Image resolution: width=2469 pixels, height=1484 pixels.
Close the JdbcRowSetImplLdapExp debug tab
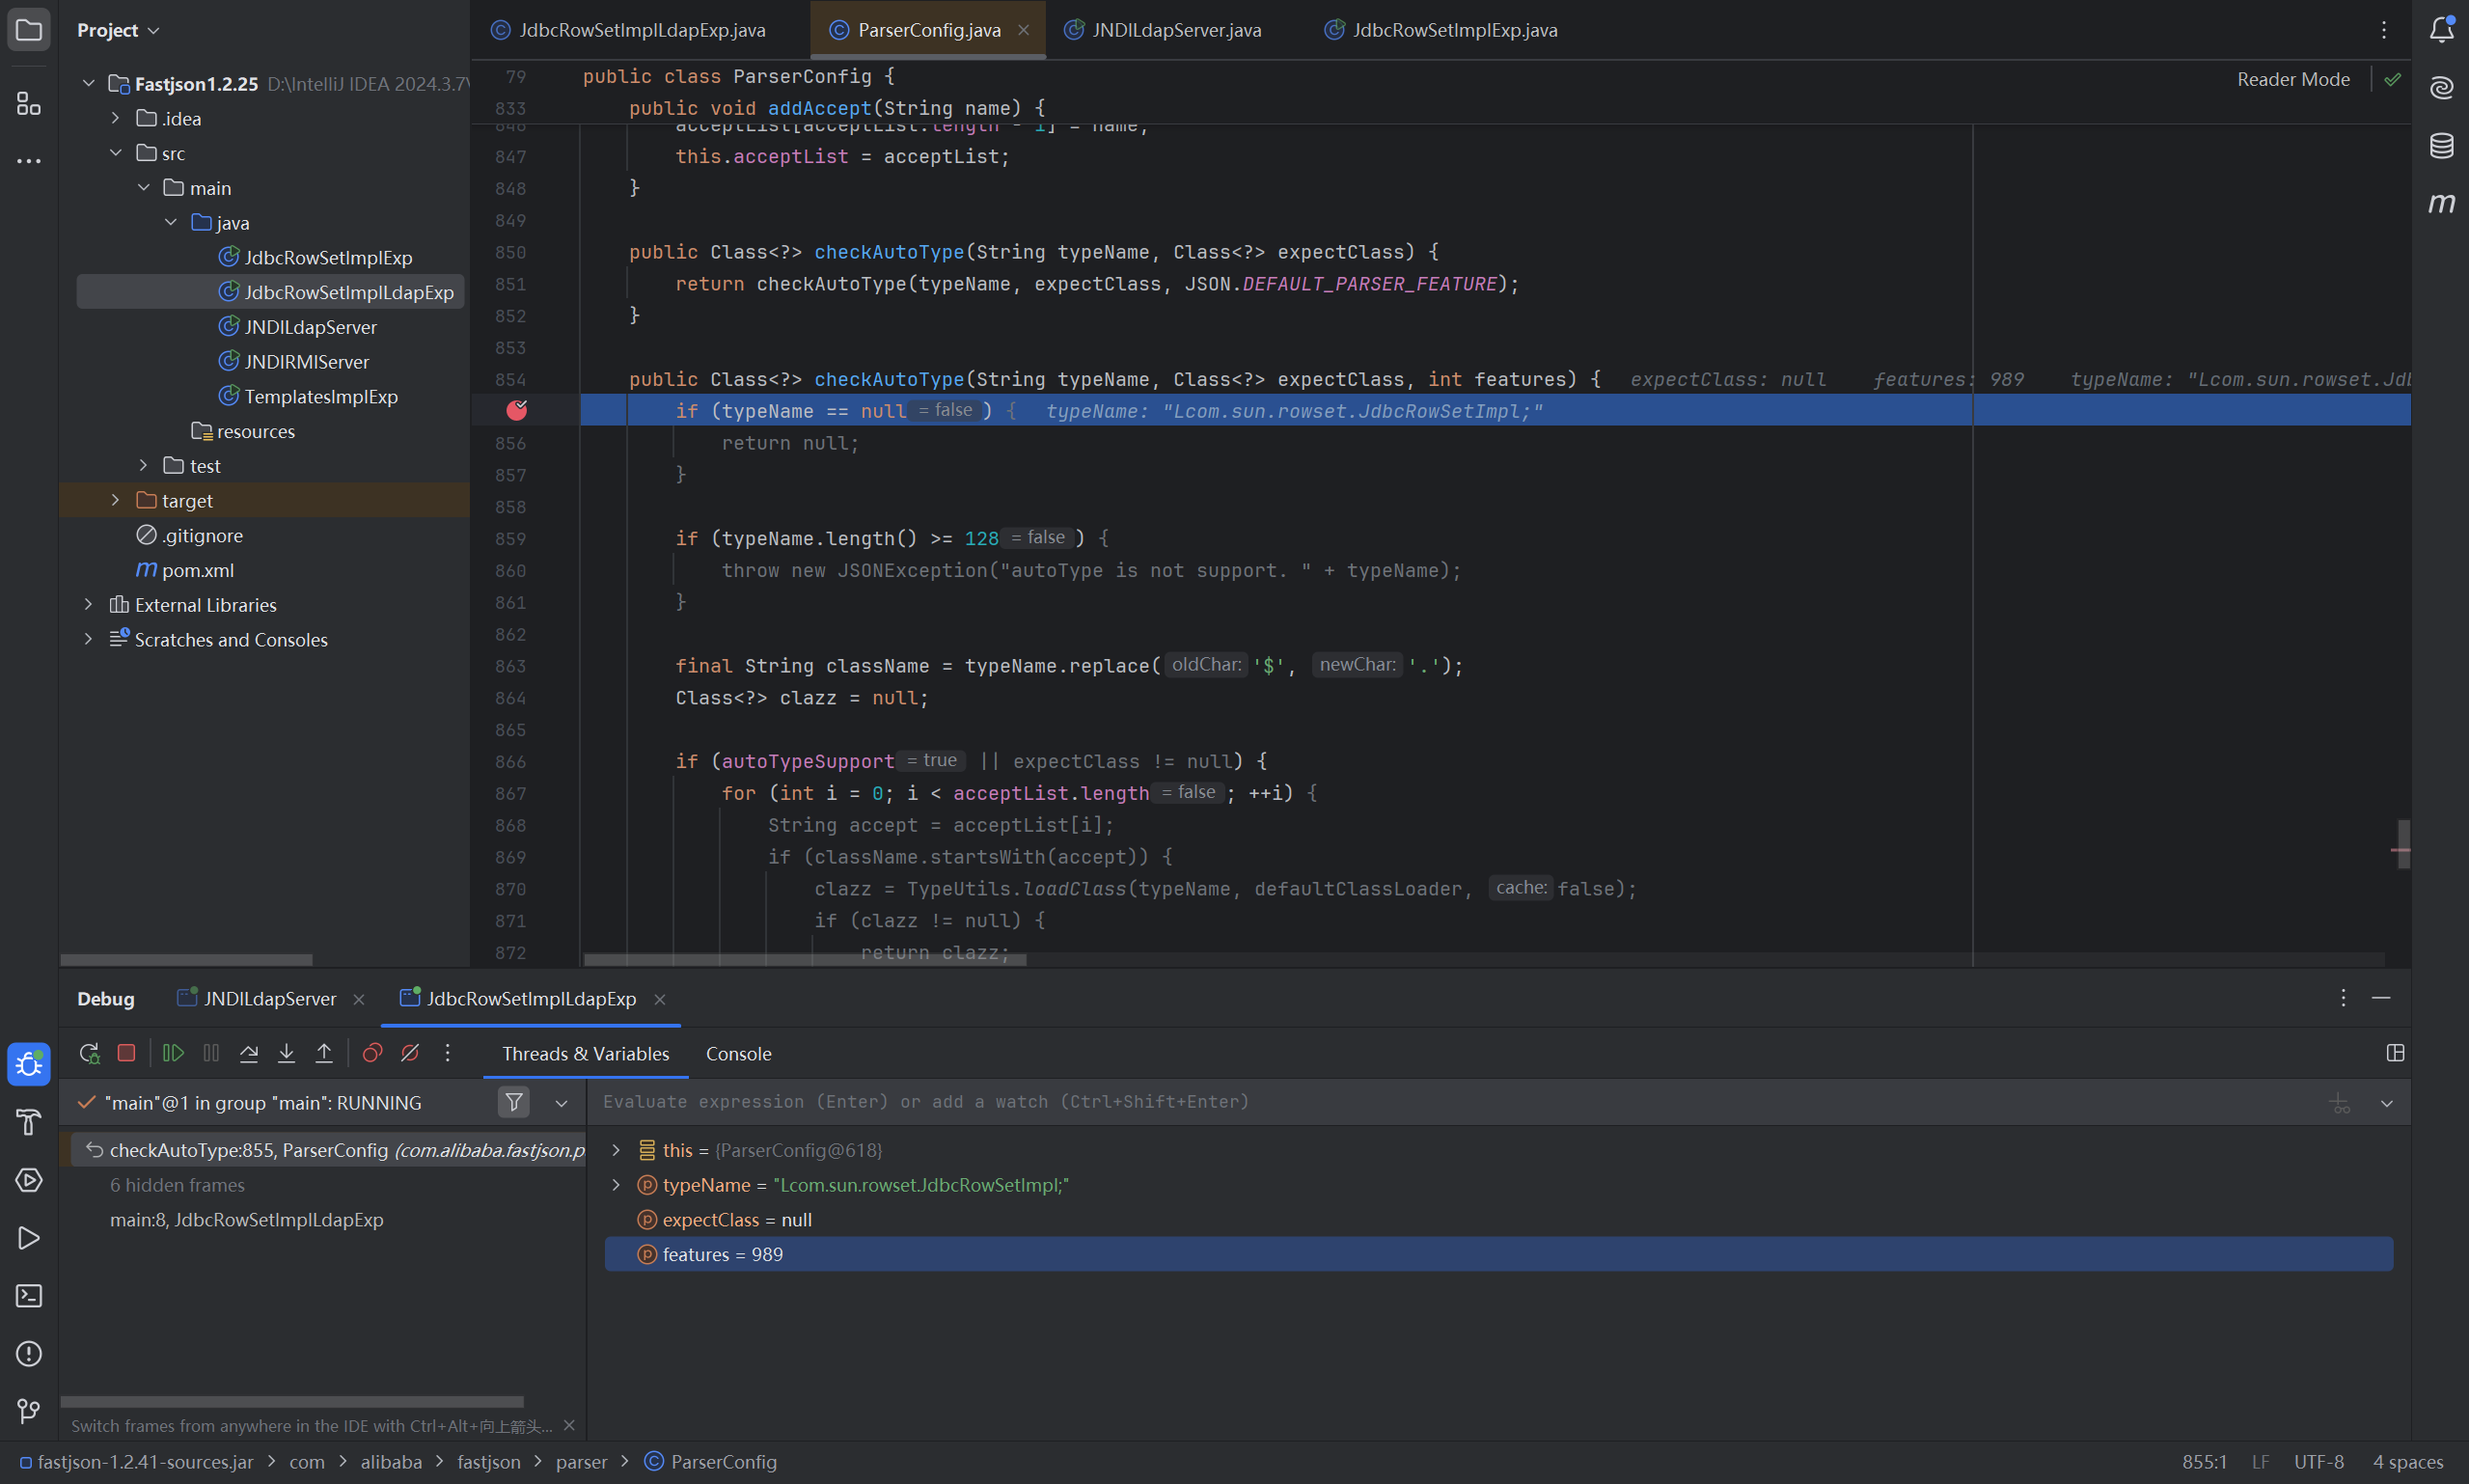tap(659, 999)
